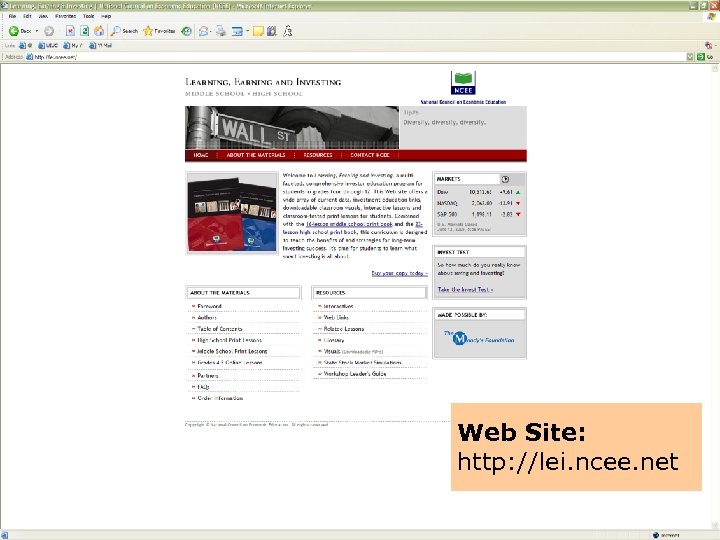The image size is (720, 540).
Task: Open the Workshop Leader's Guide link
Action: pyautogui.click(x=355, y=374)
